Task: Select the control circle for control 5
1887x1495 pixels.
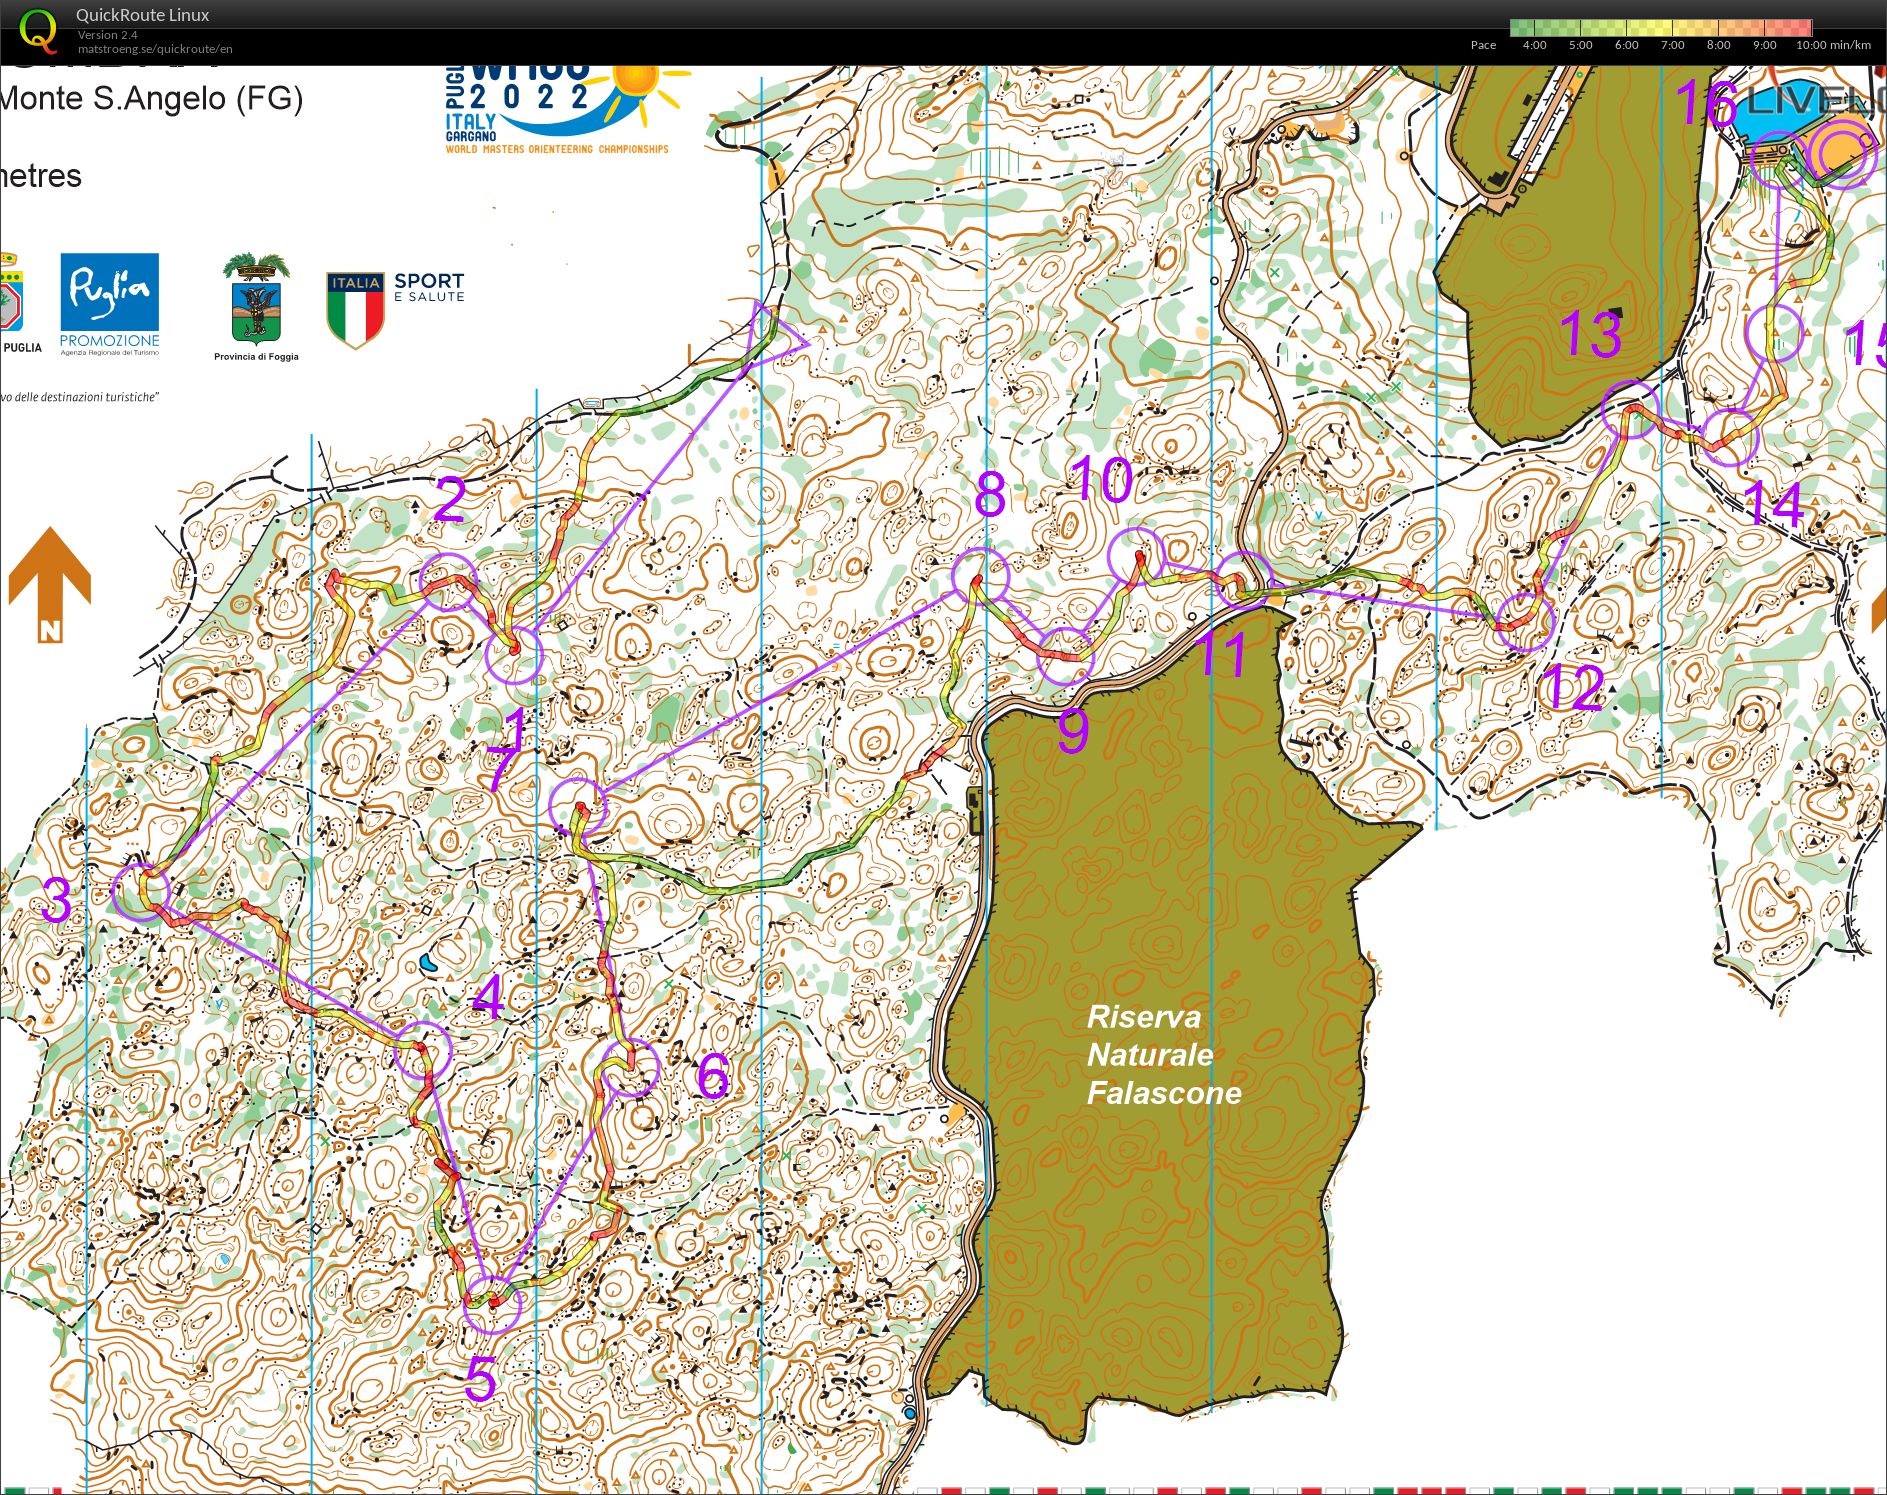Action: (x=493, y=1304)
